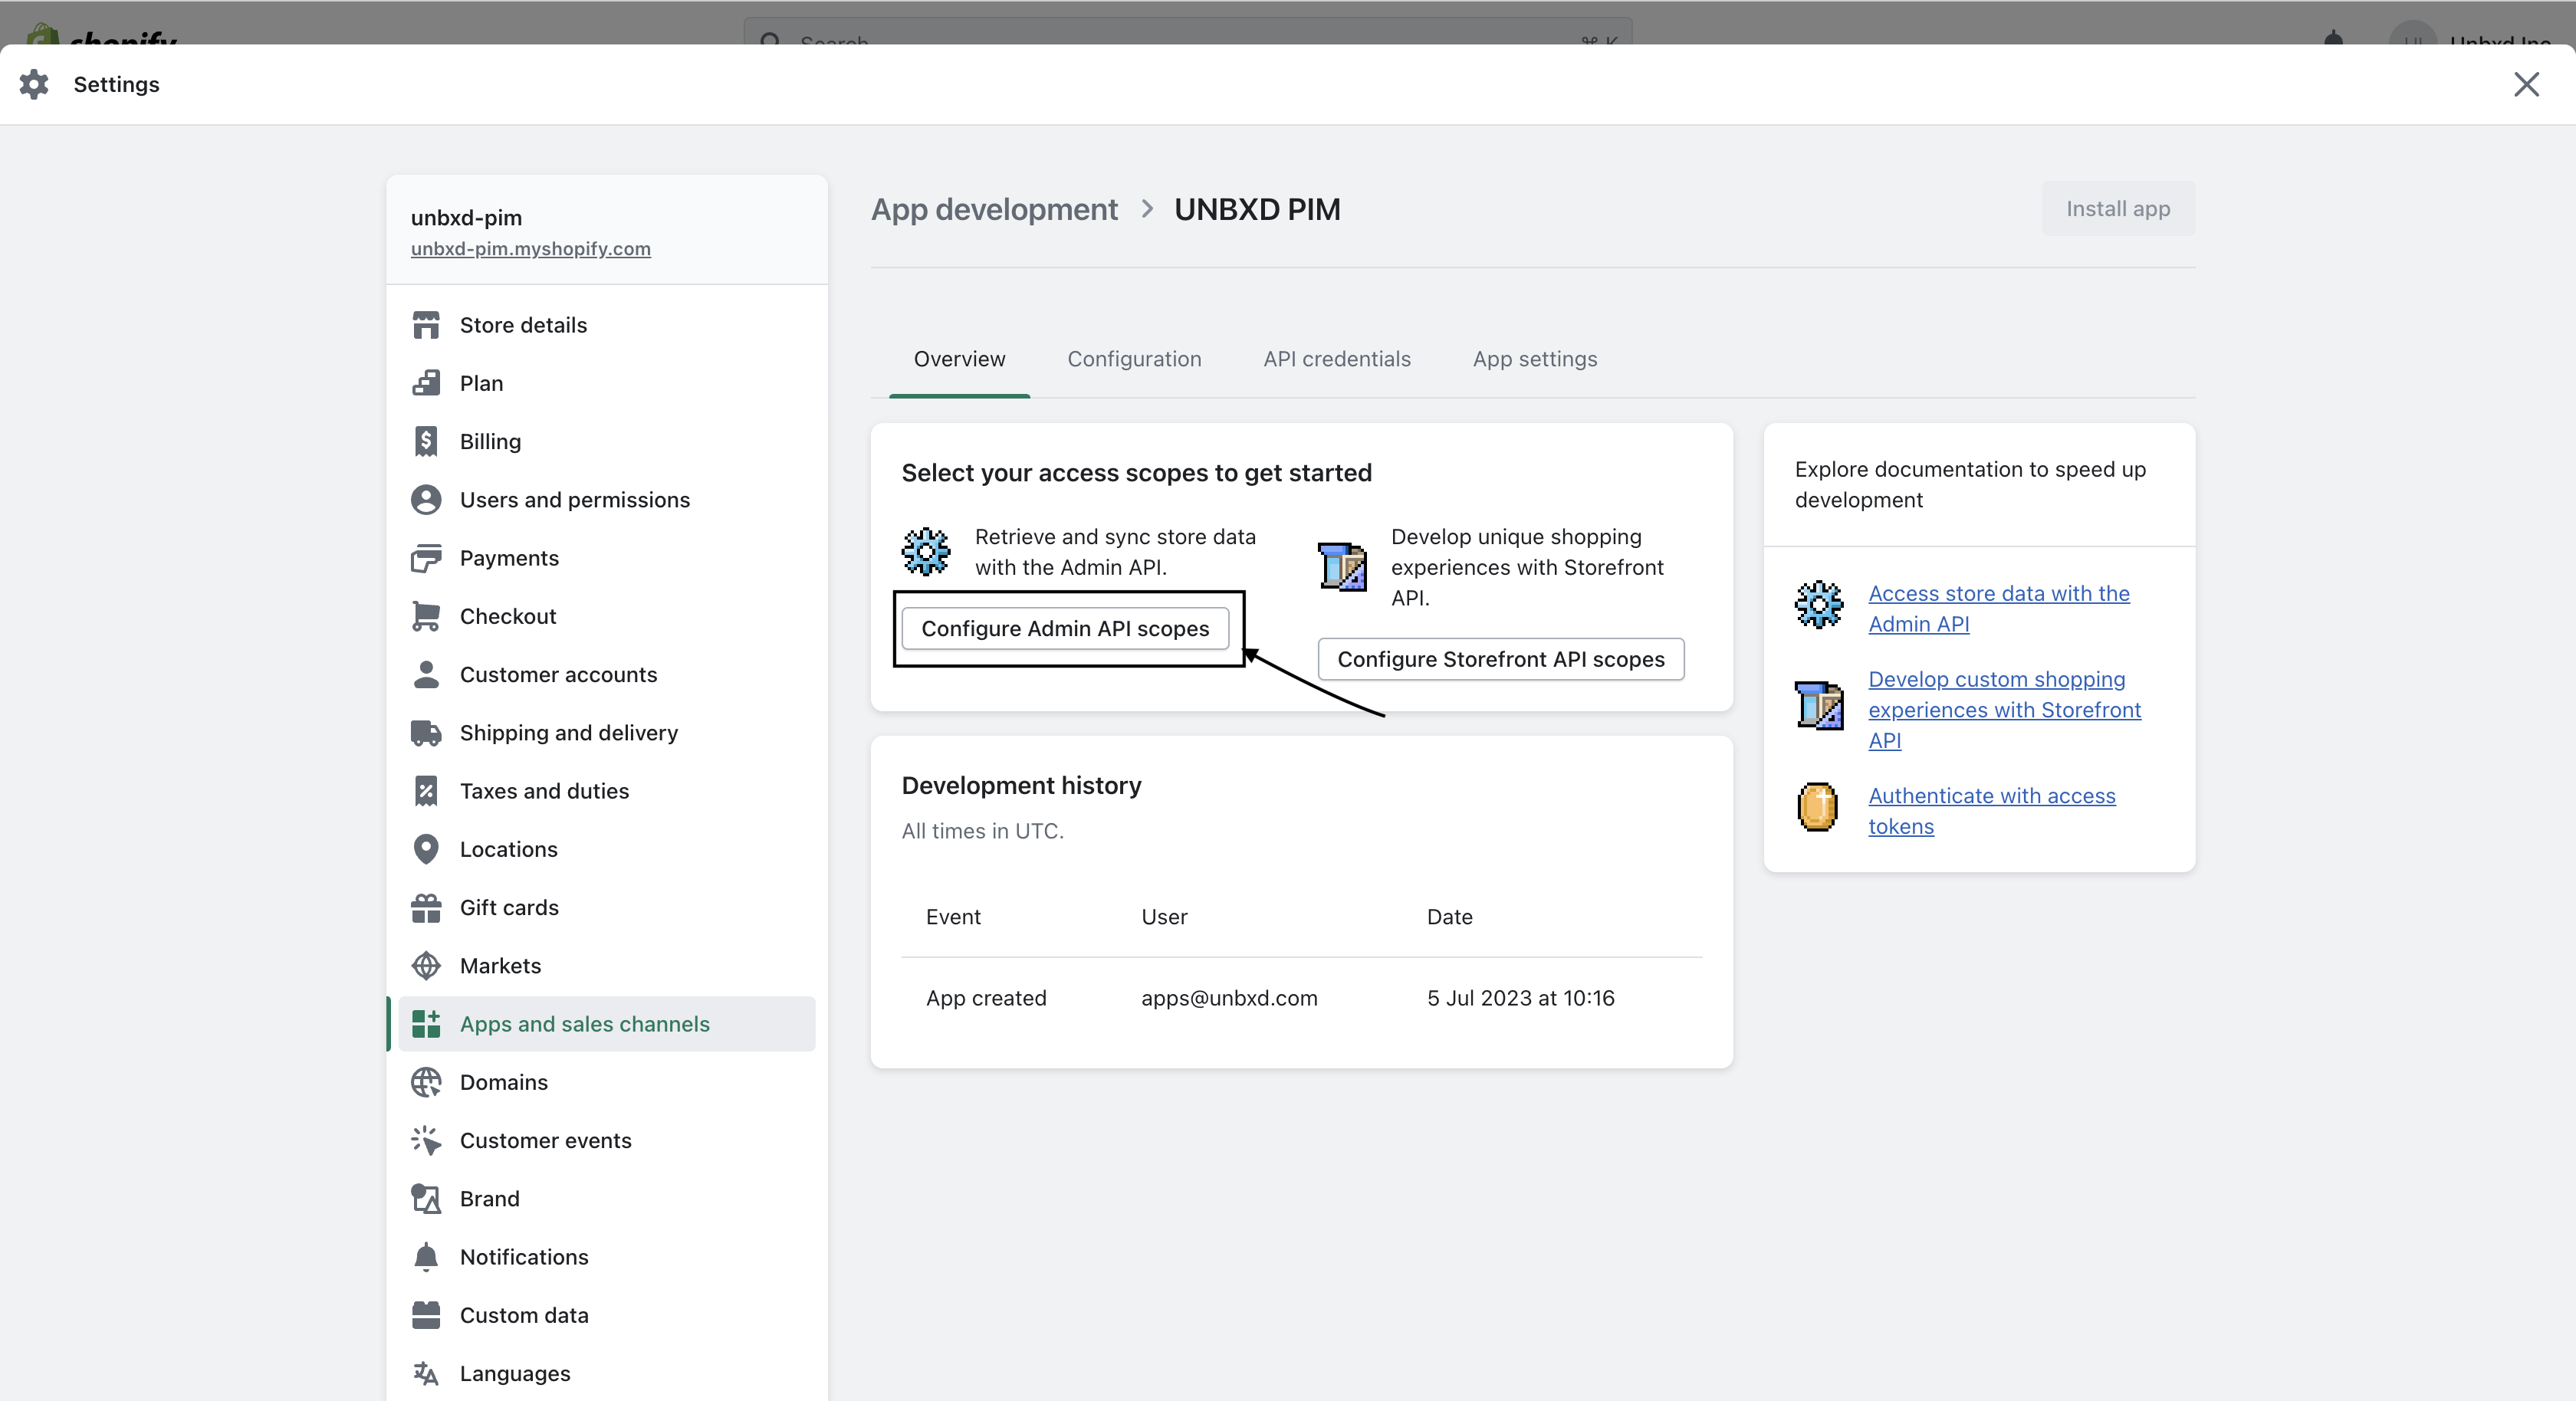Click the Taxes and duties percent icon
This screenshot has width=2576, height=1401.
pyautogui.click(x=426, y=791)
